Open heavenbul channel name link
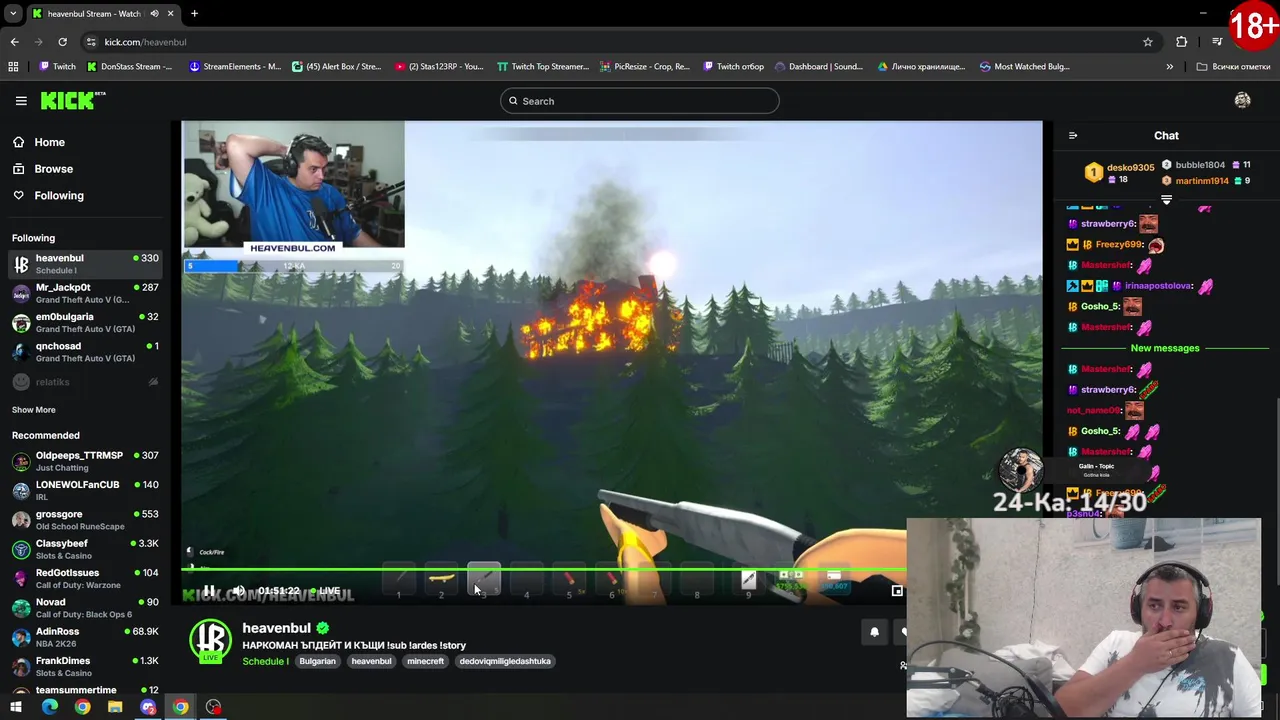The image size is (1280, 720). click(x=277, y=628)
